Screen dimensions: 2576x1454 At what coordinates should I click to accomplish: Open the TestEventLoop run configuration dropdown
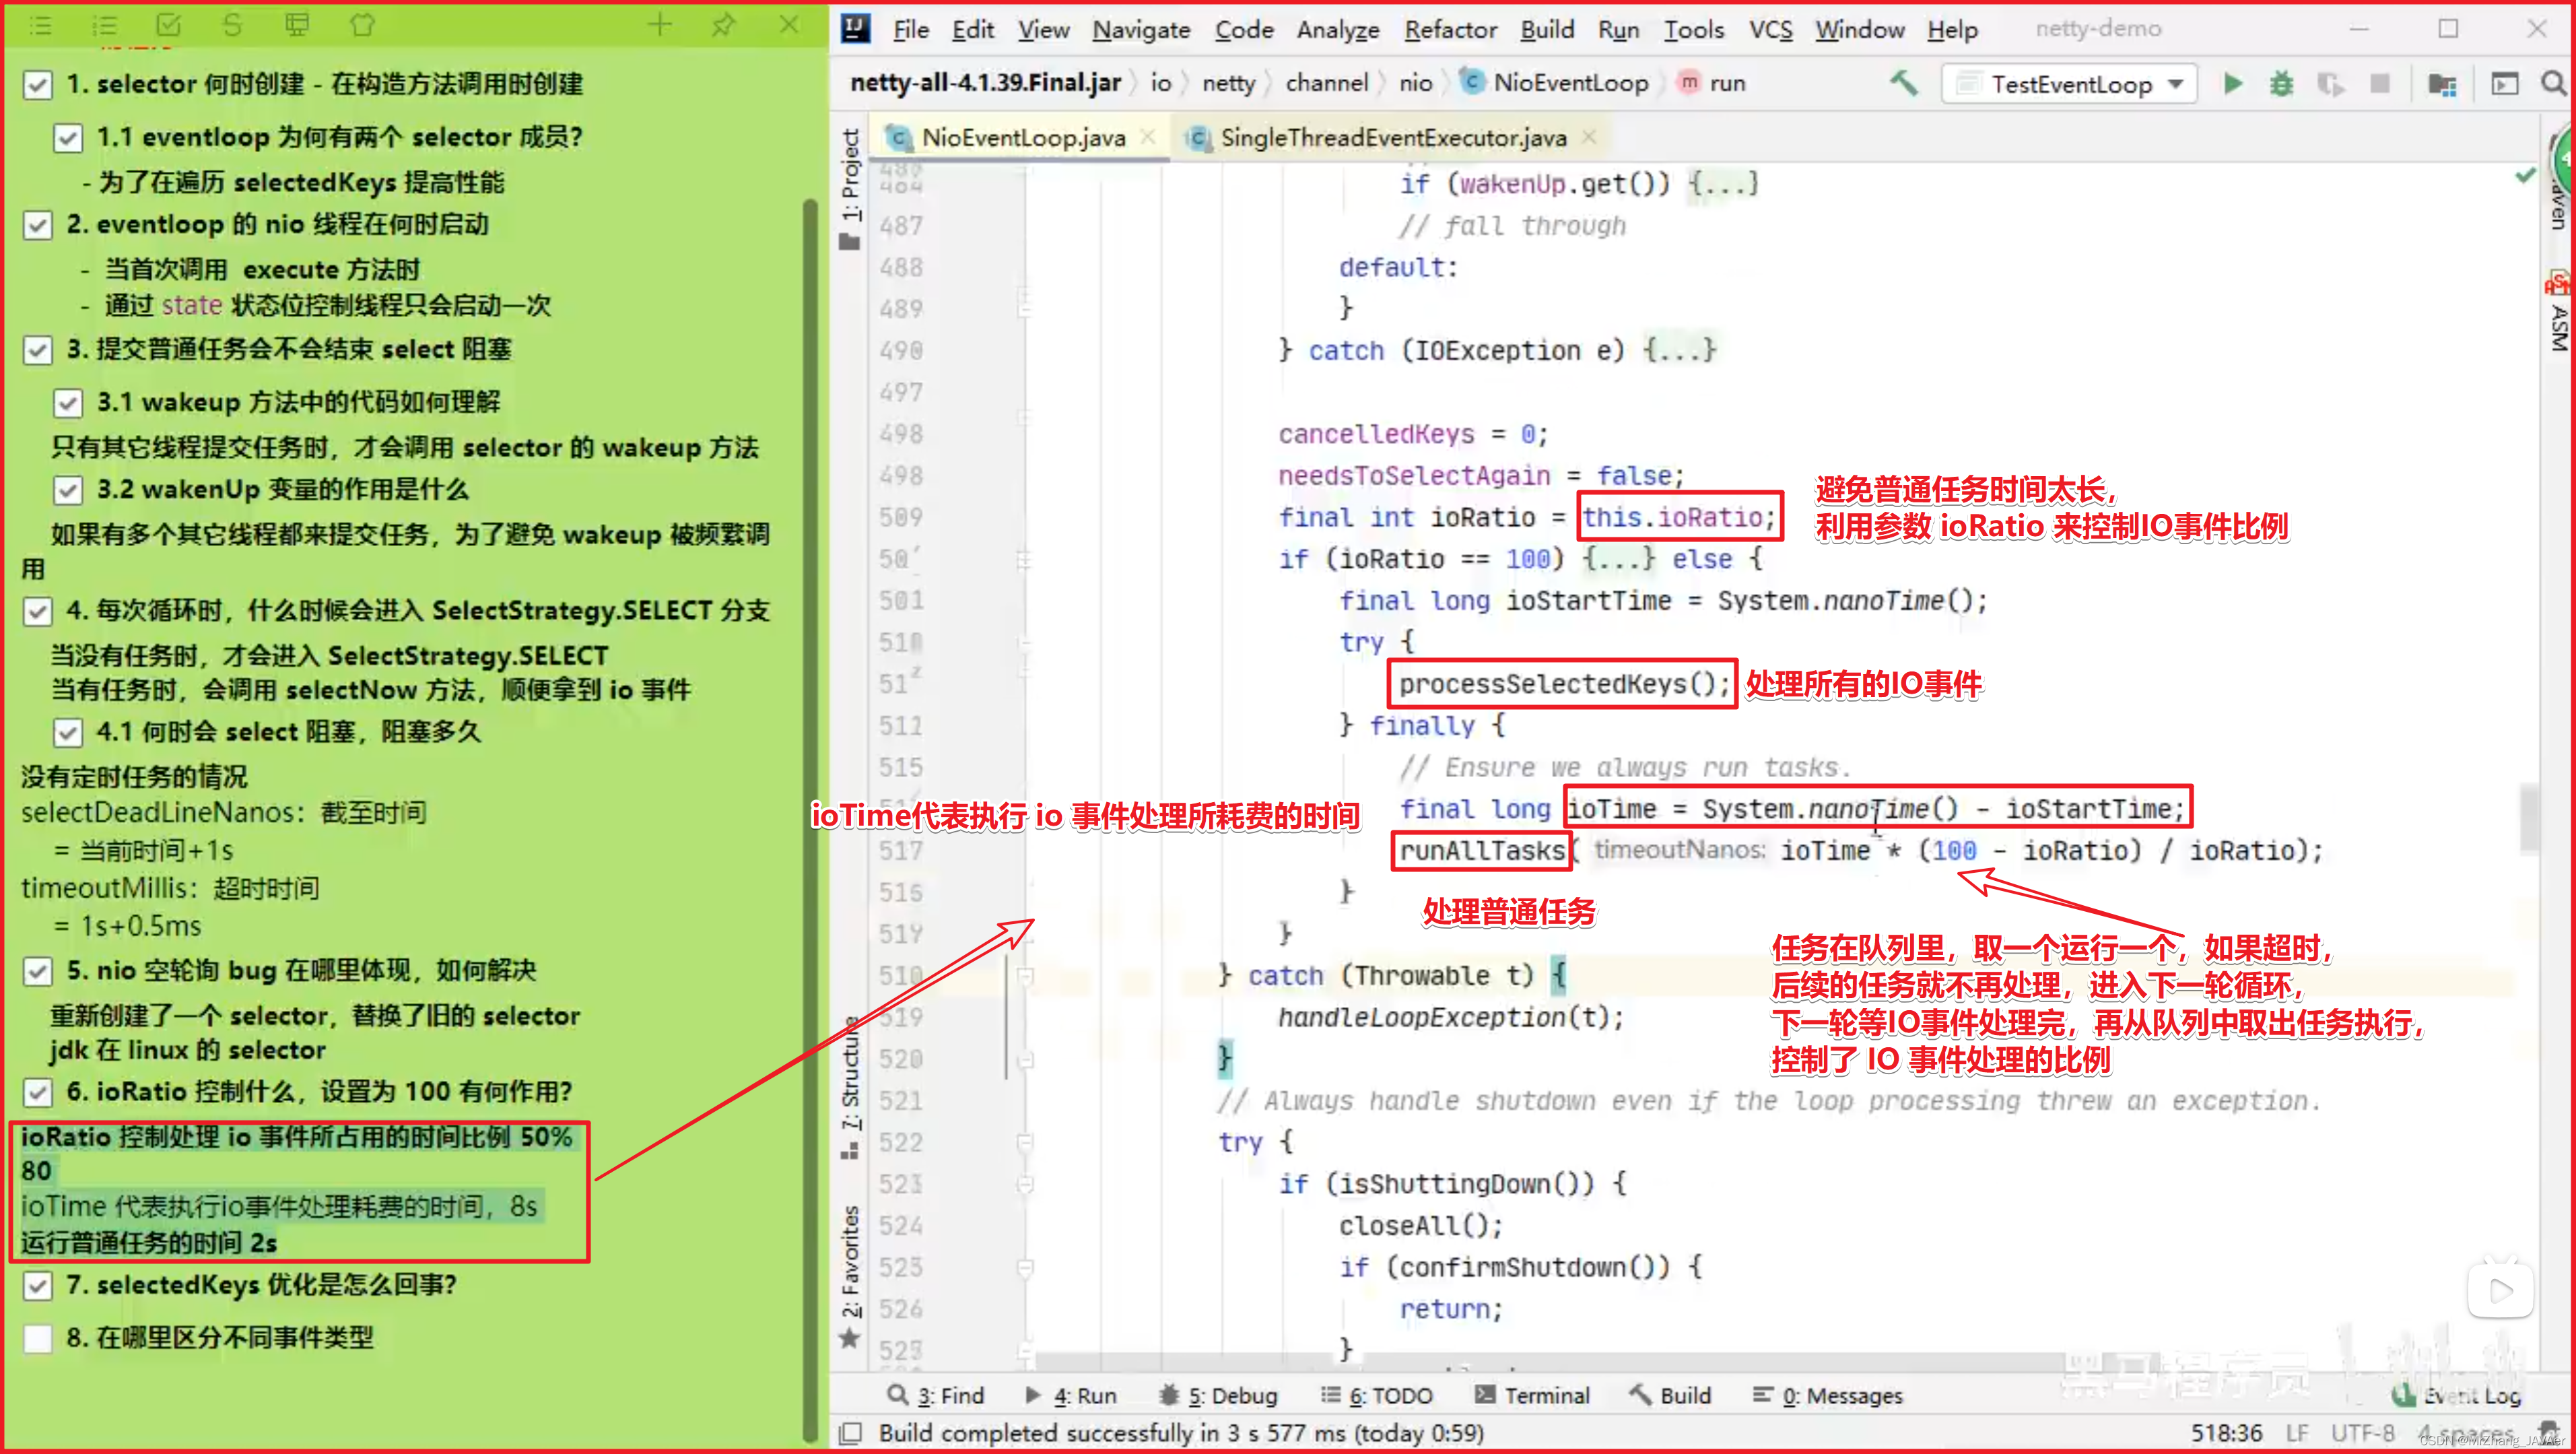pyautogui.click(x=2069, y=84)
